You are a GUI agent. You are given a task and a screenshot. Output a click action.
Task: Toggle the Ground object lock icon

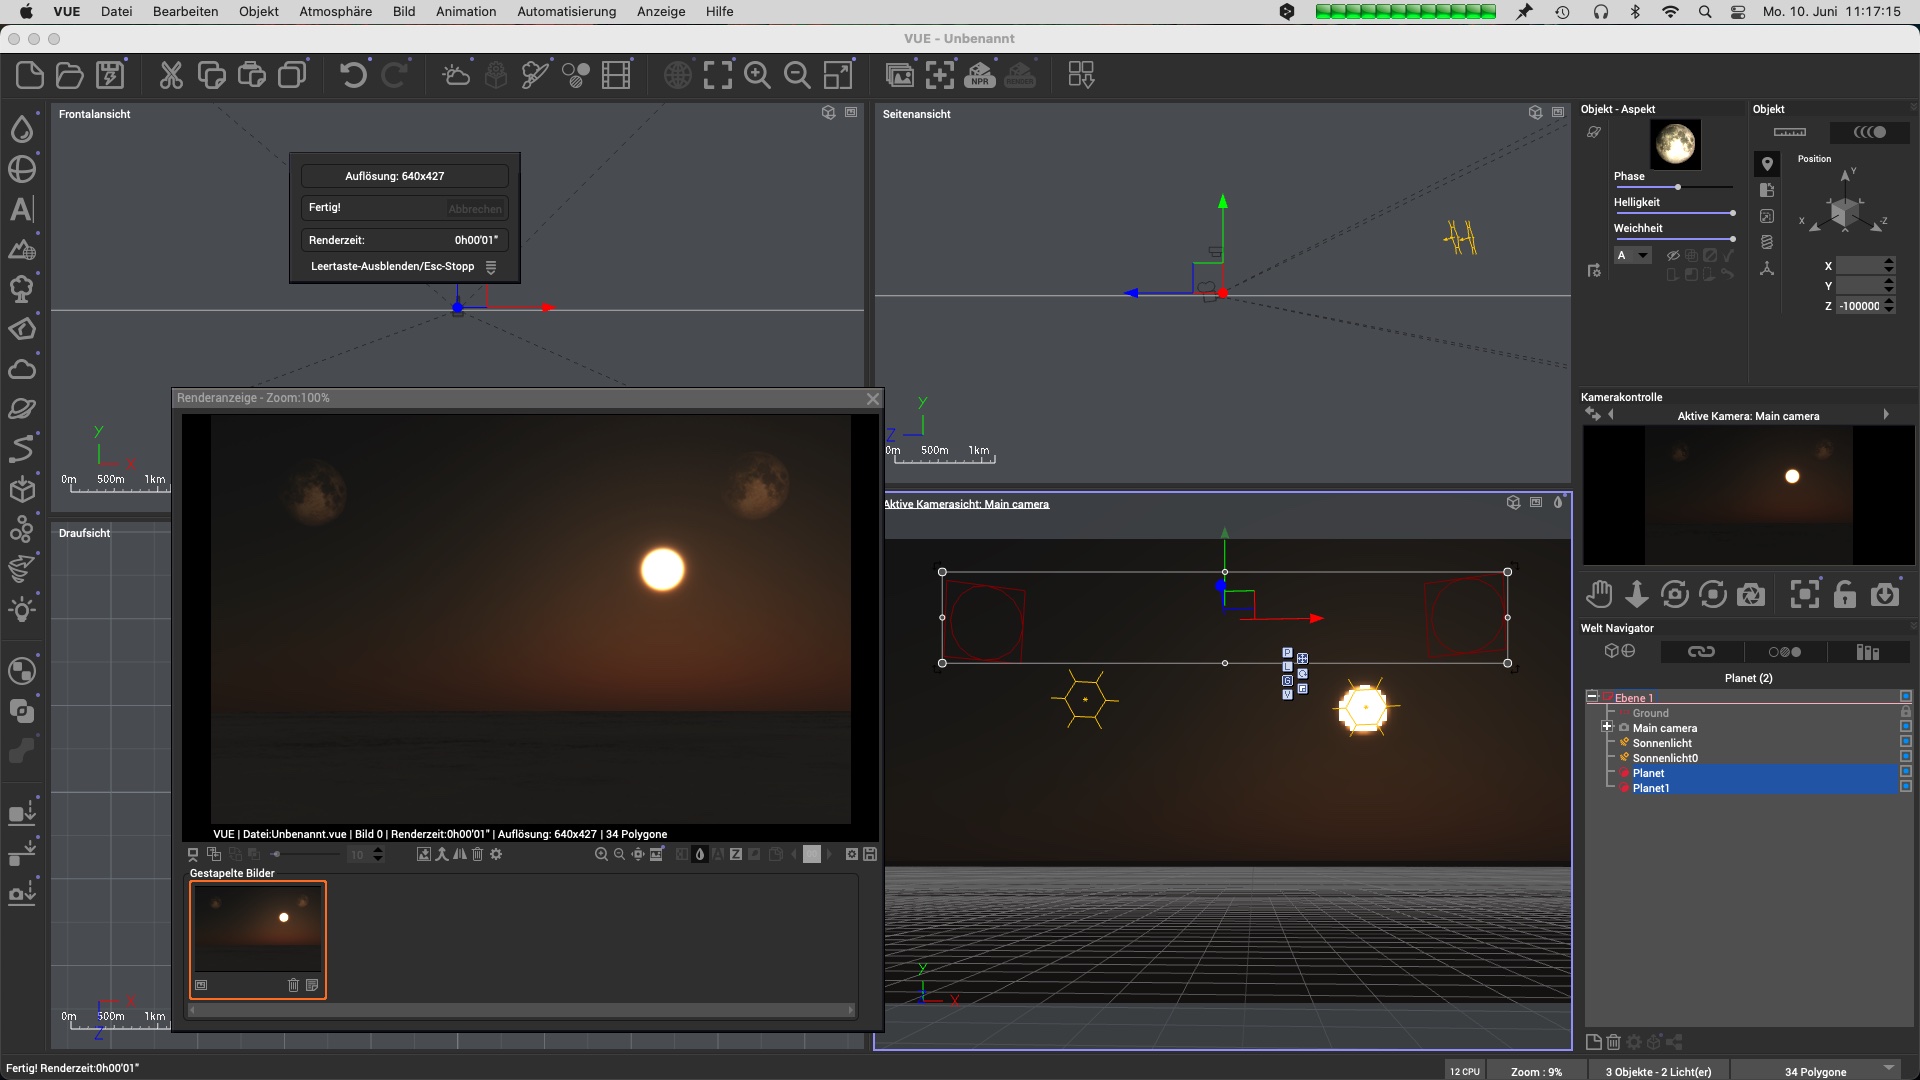pos(1906,712)
